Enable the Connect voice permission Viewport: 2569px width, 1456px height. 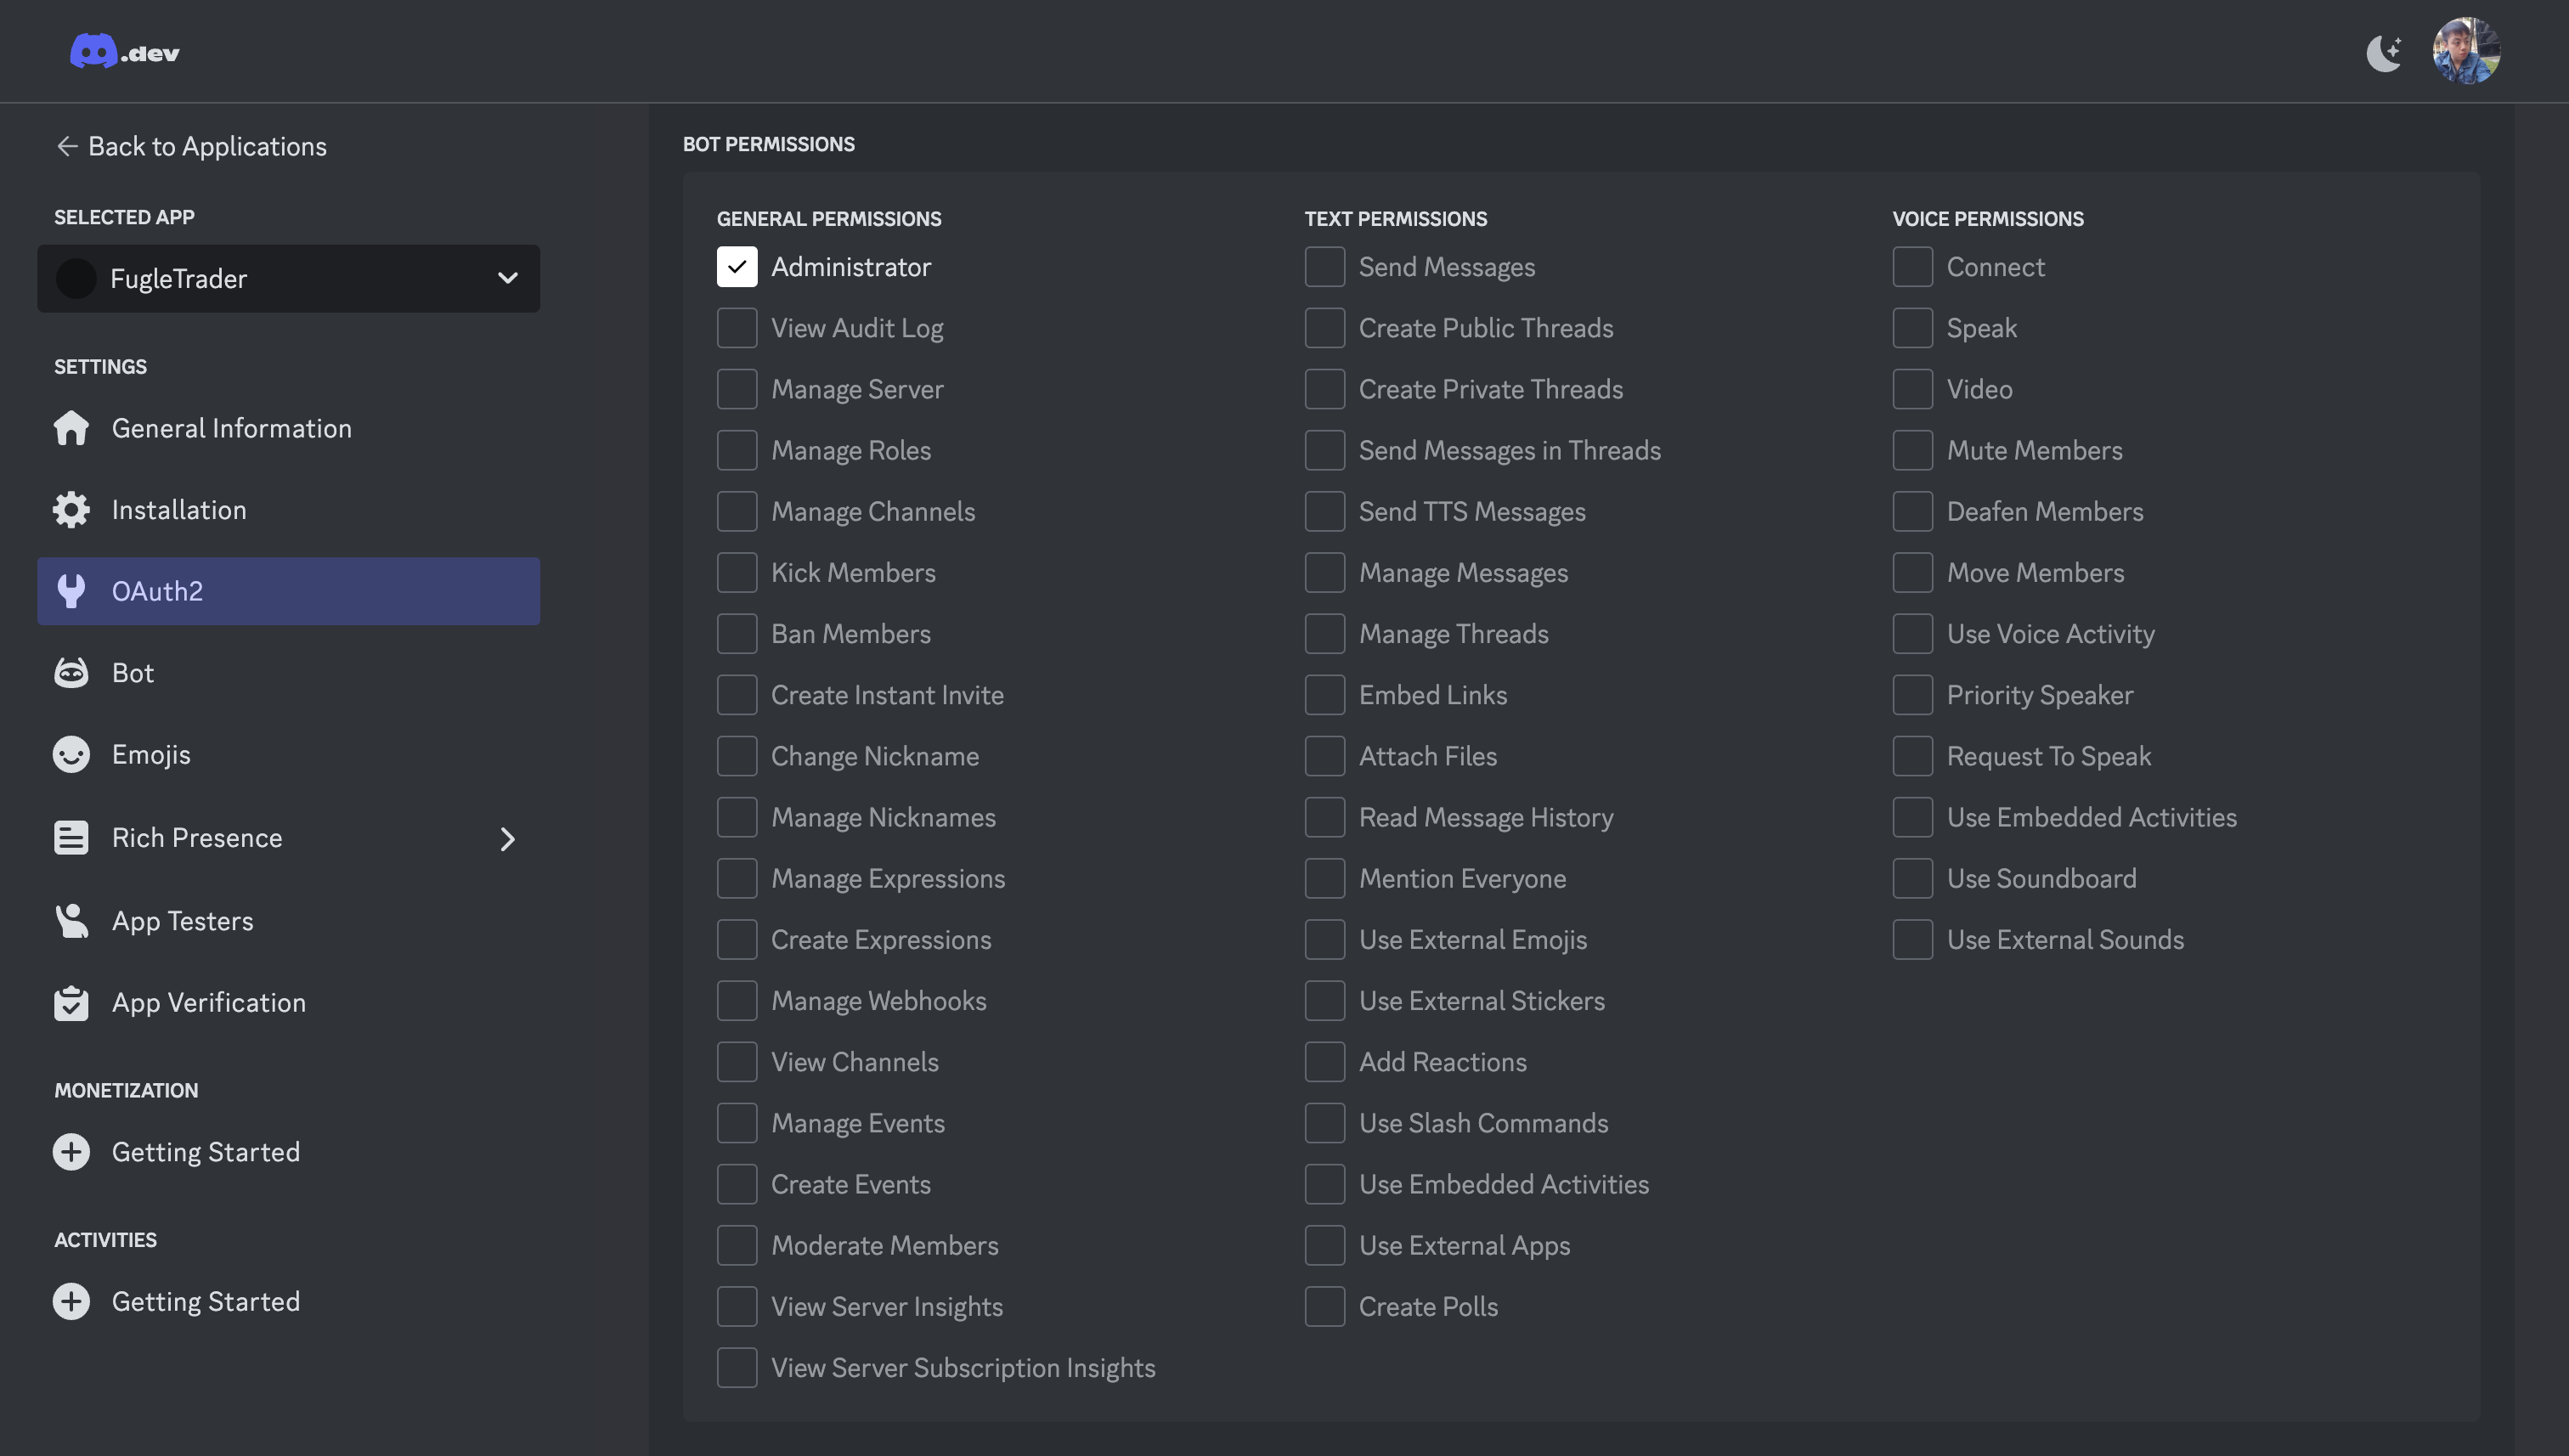coord(1913,267)
